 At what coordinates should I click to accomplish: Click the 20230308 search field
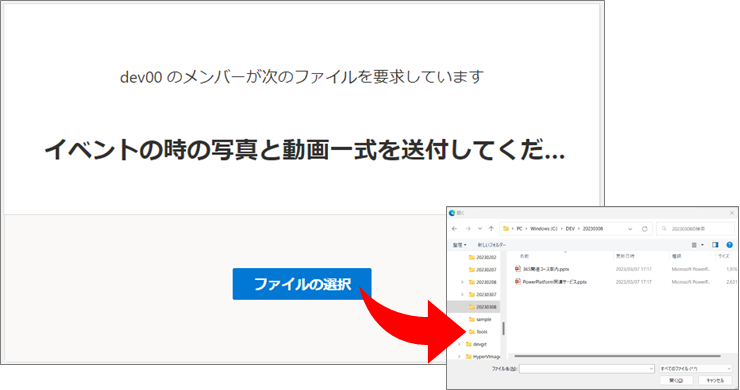696,229
